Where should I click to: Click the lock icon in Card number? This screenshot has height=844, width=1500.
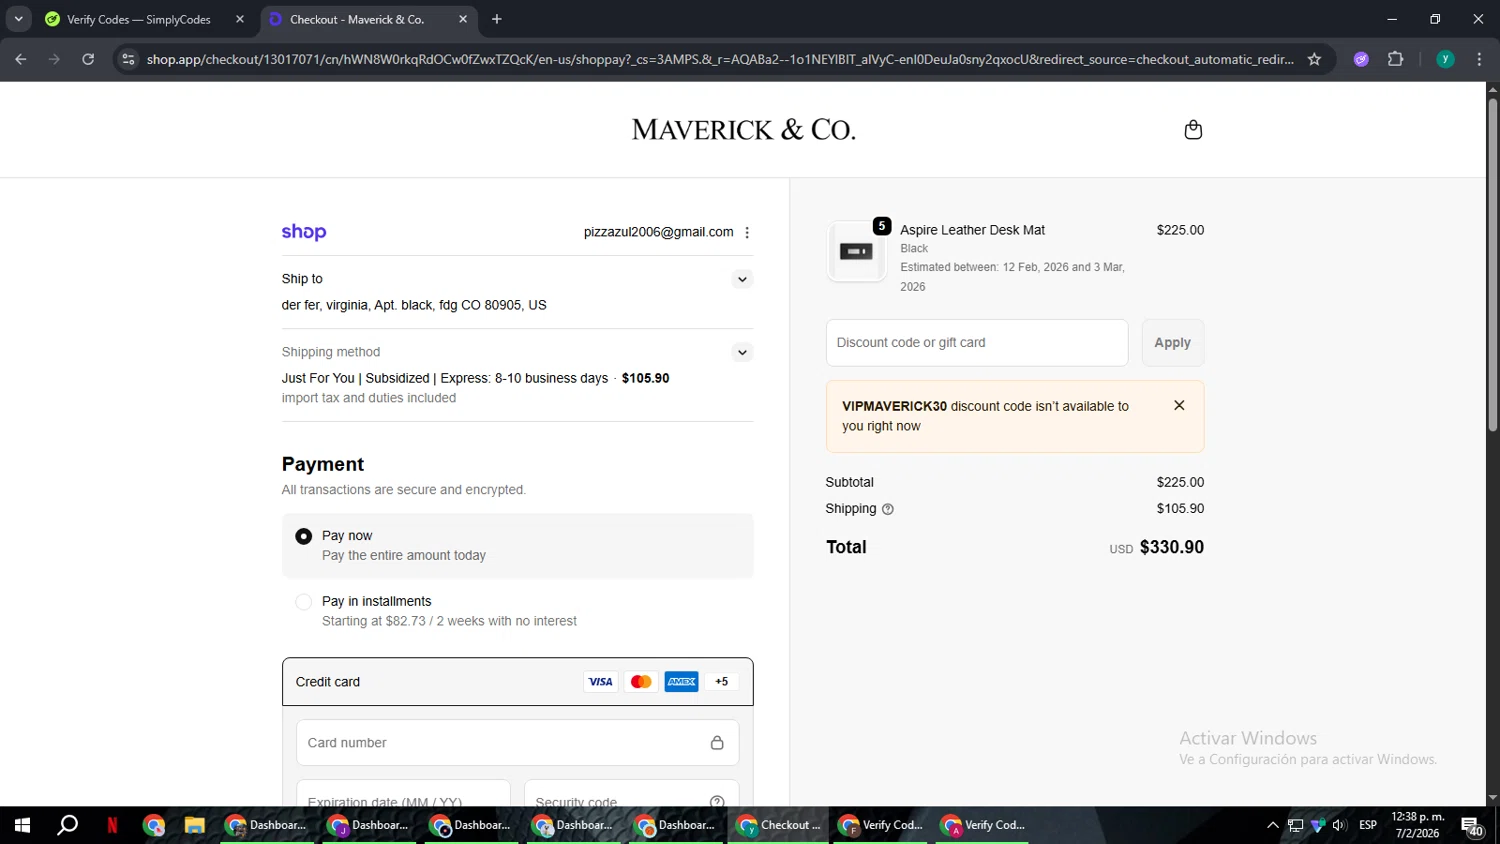click(717, 743)
